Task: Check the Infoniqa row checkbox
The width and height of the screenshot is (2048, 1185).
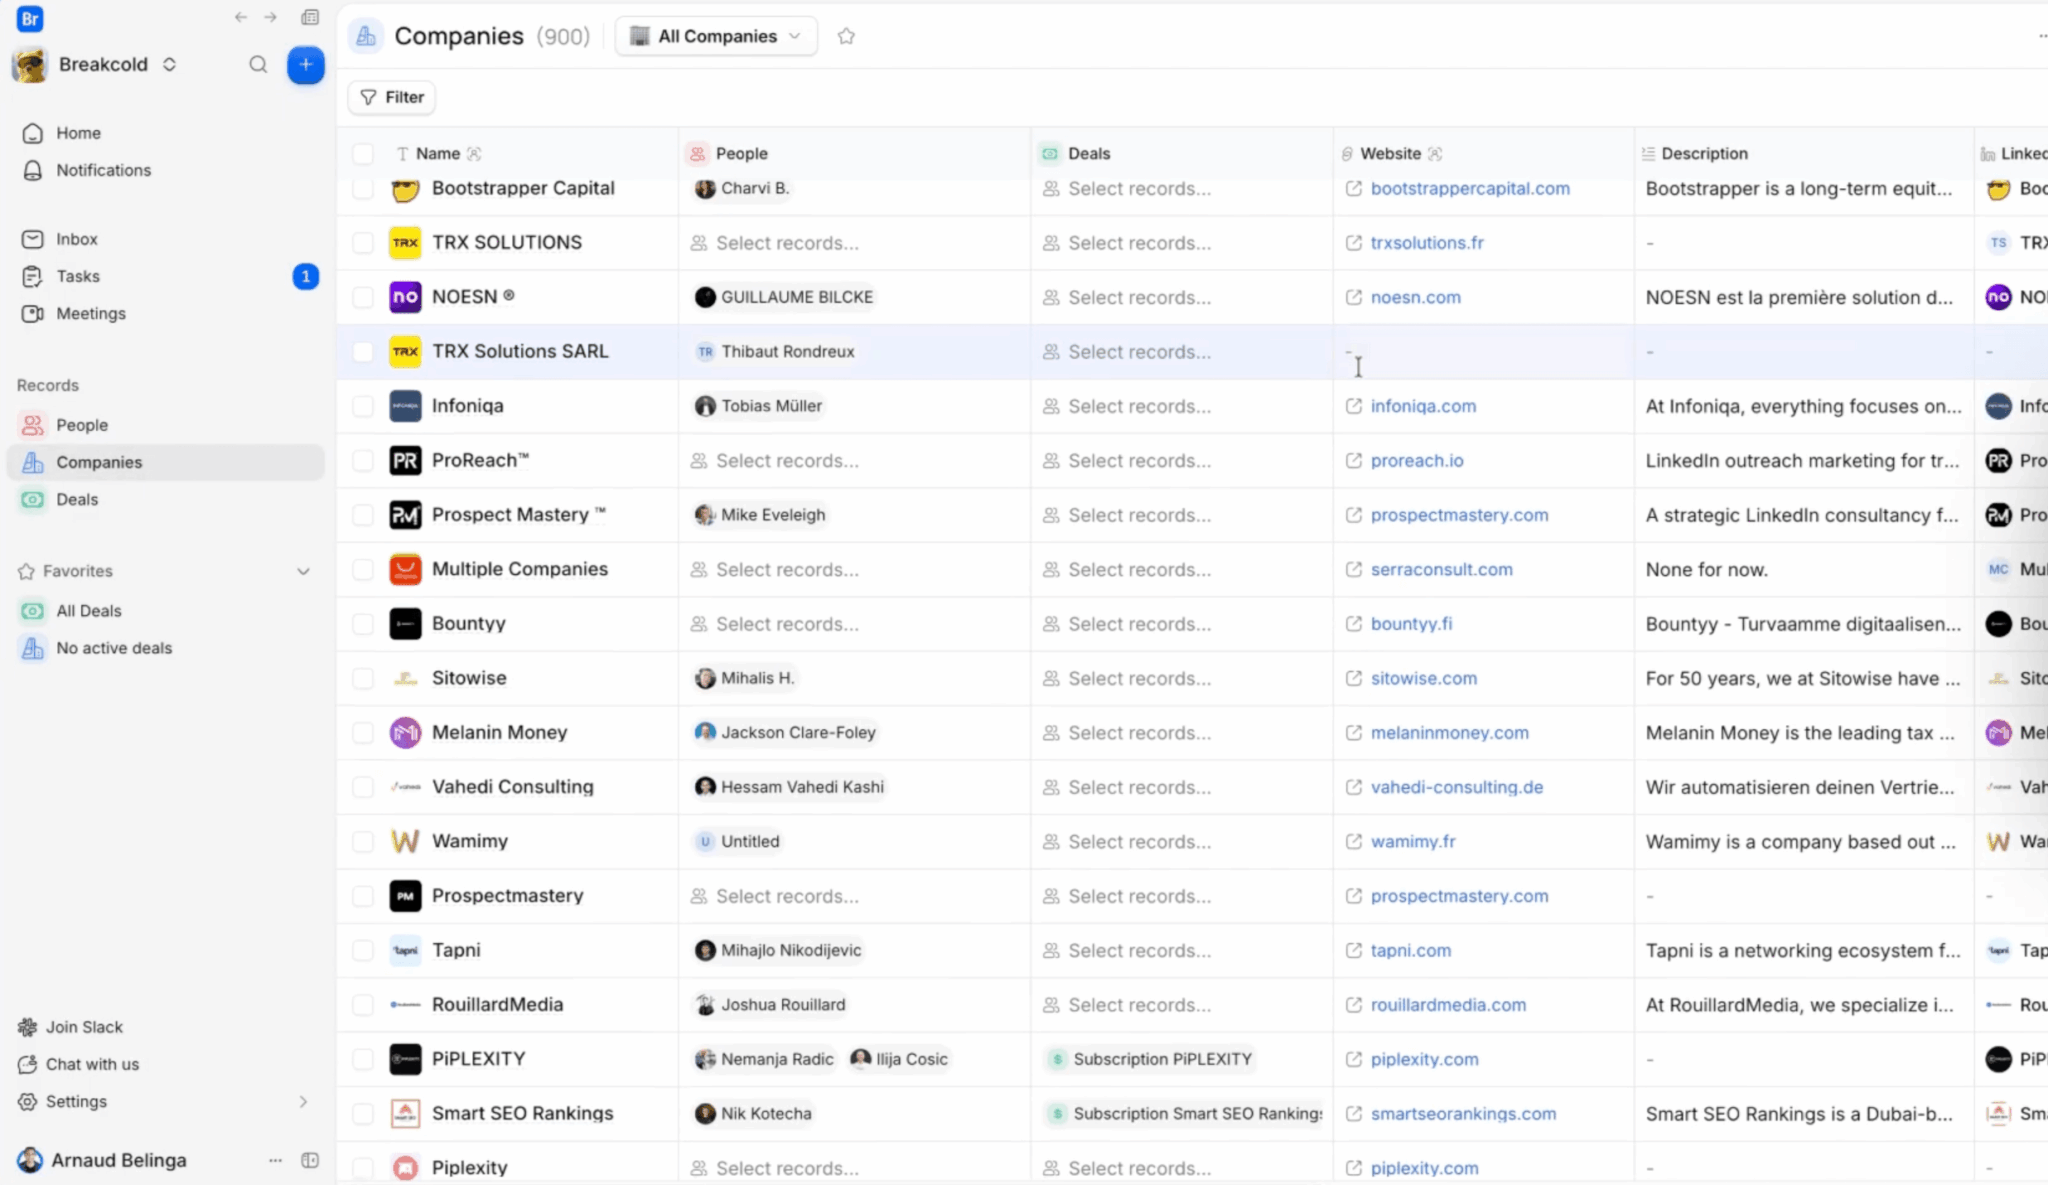Action: click(x=363, y=406)
